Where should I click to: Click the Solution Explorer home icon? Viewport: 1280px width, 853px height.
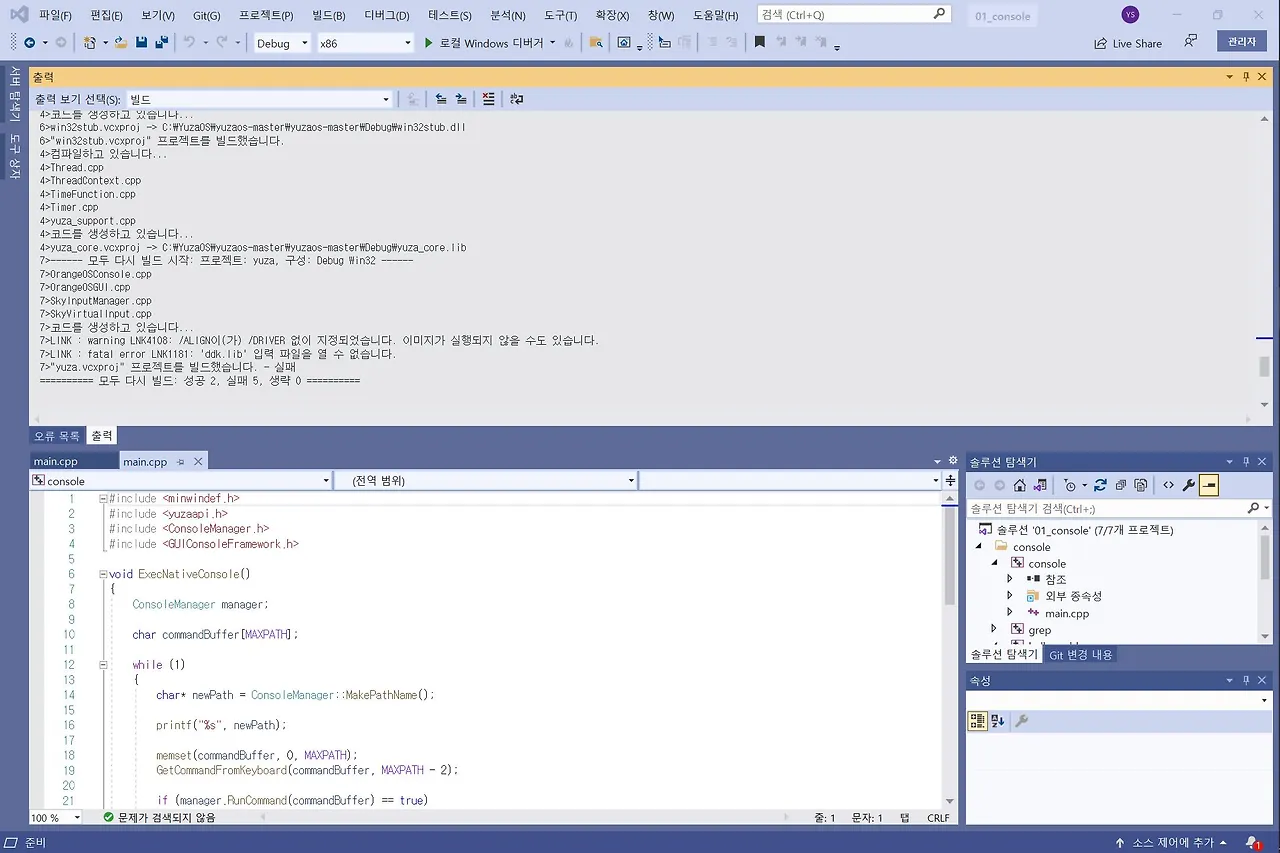[x=1020, y=485]
